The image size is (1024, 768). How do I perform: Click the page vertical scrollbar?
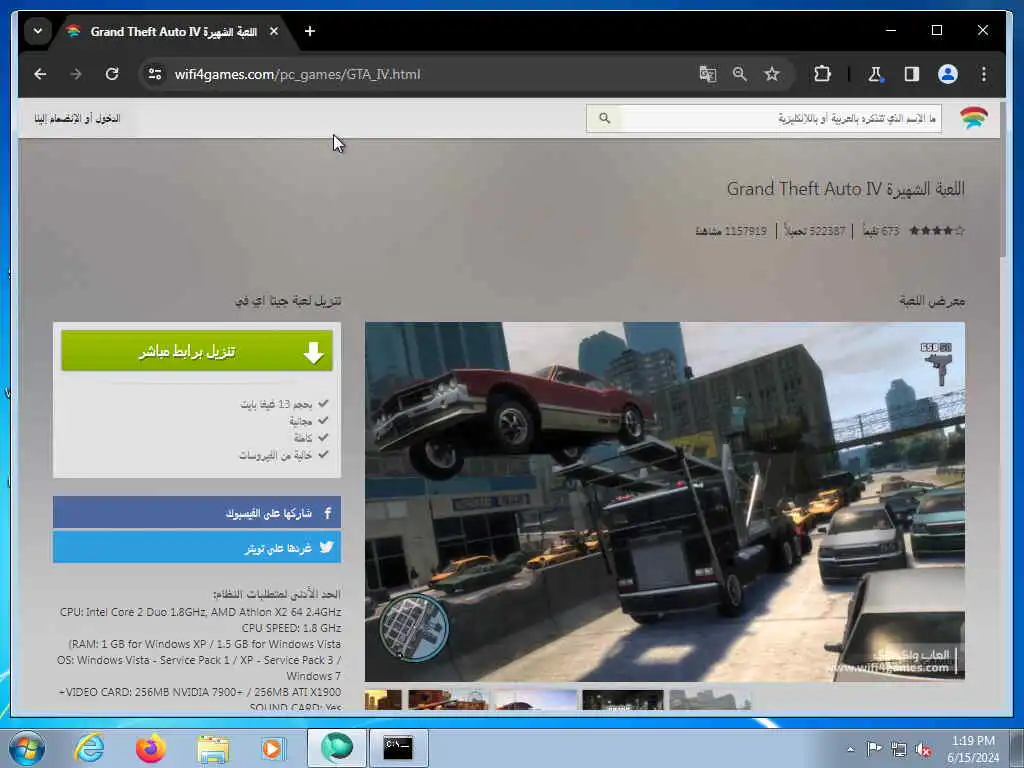pos(1004,180)
